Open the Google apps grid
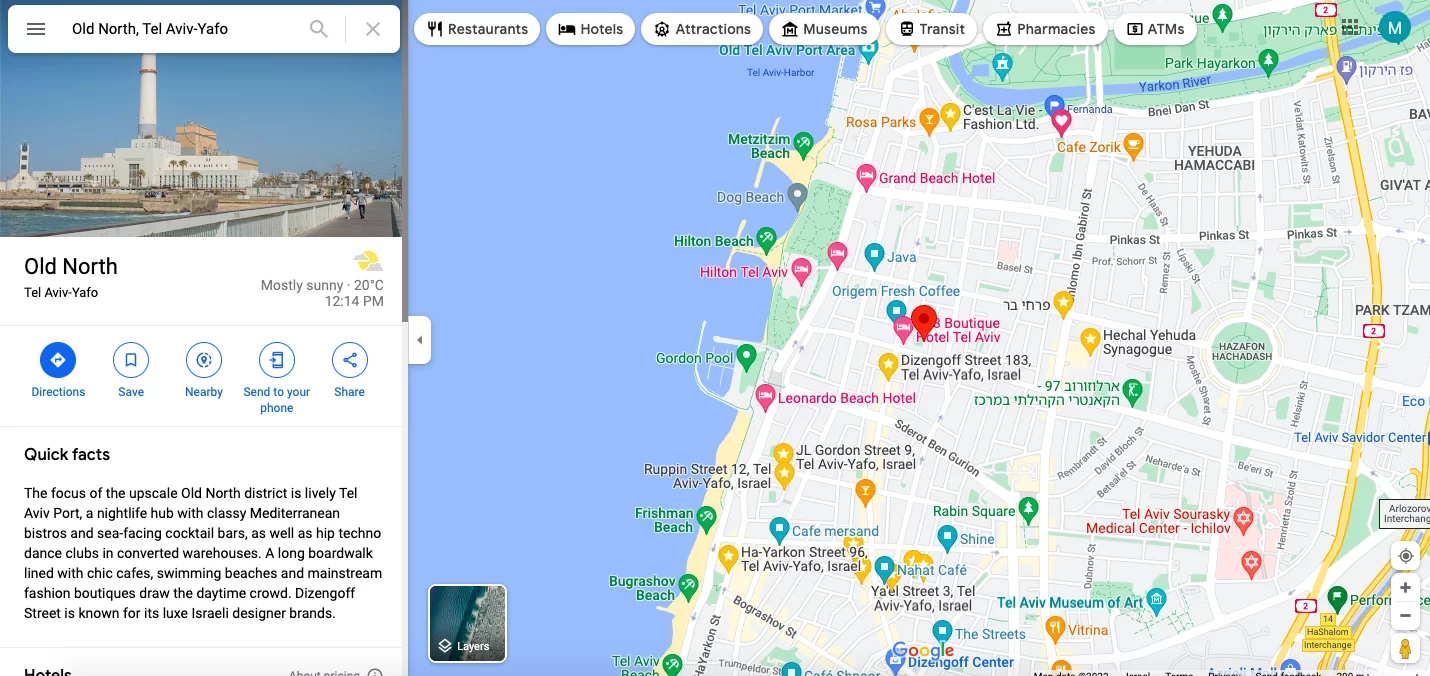 (1350, 27)
